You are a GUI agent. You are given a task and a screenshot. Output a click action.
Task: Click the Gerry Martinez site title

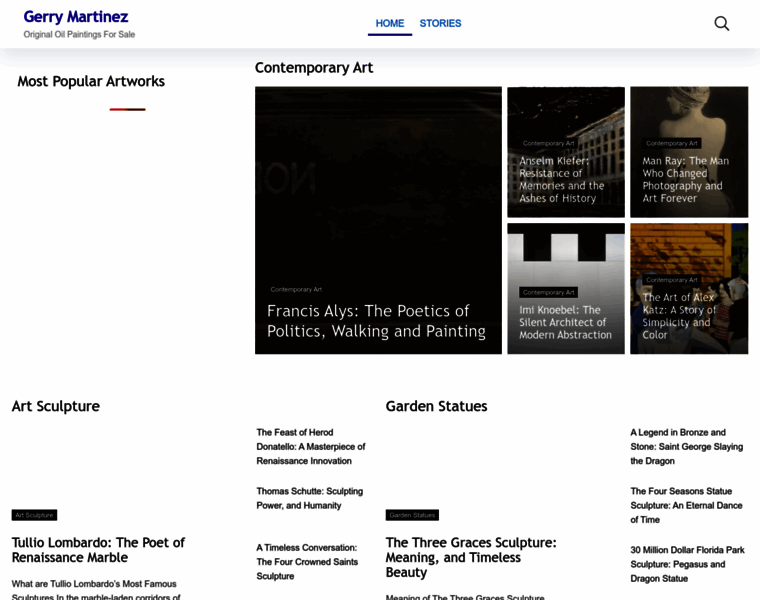76,17
